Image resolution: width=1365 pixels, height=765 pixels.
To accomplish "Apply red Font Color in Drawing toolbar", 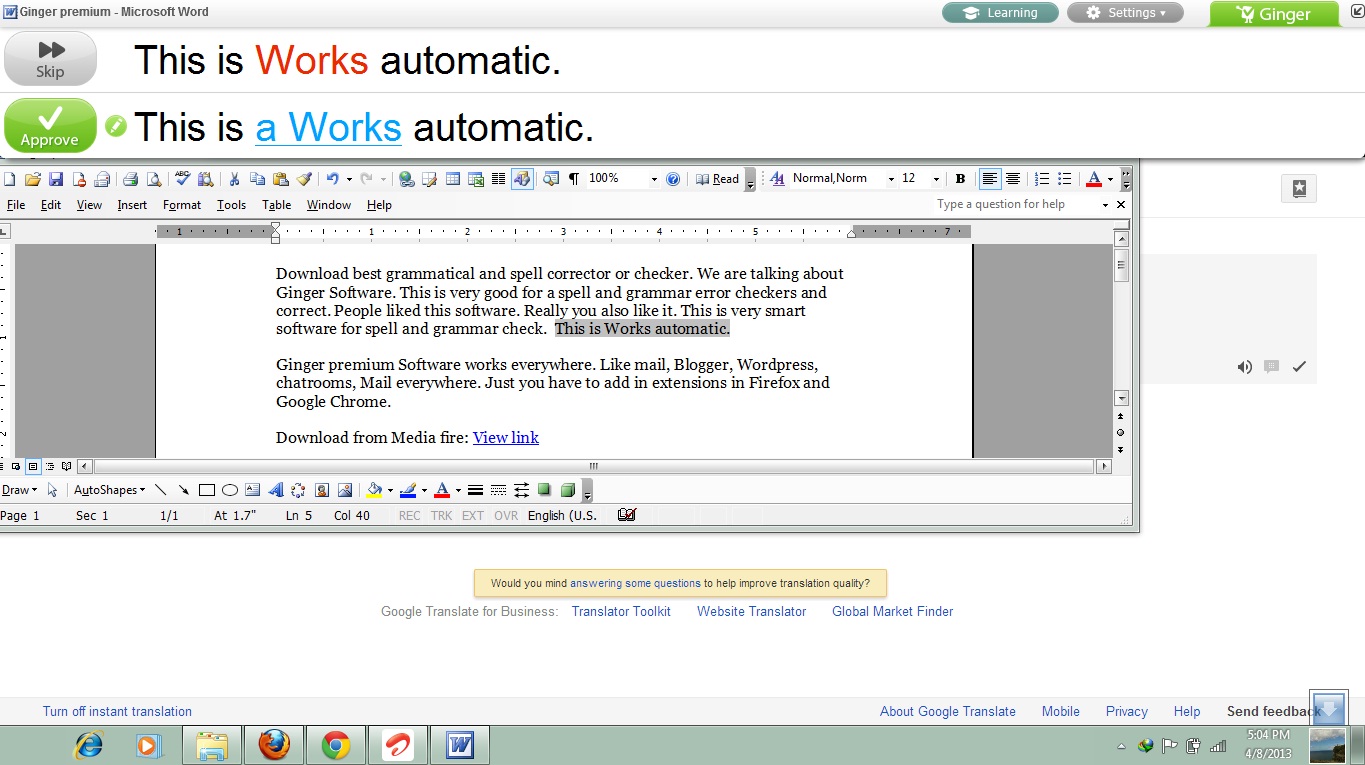I will [442, 490].
